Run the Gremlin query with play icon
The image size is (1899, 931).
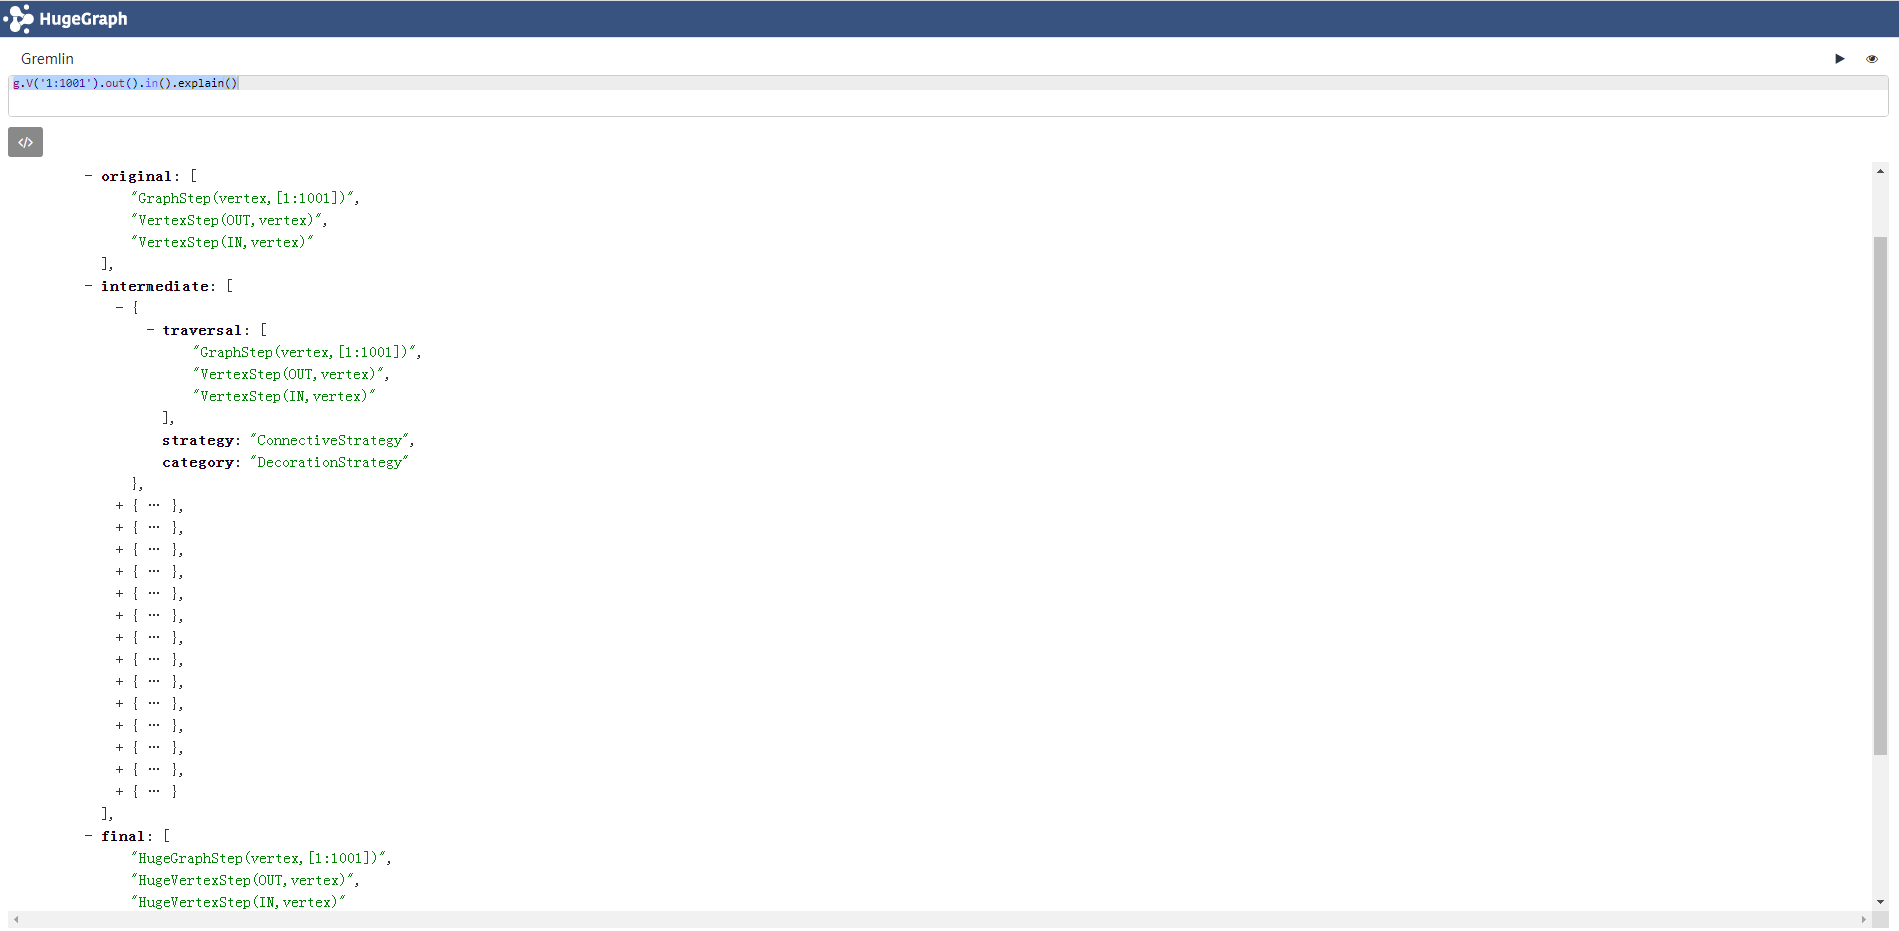(1839, 59)
